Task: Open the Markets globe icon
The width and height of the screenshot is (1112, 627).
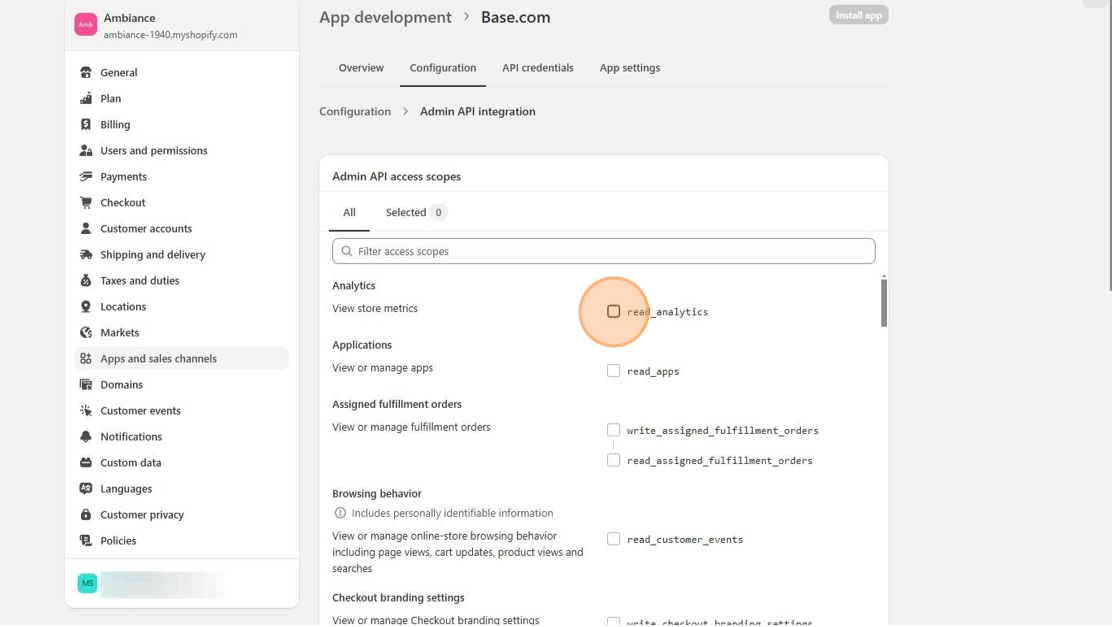Action: point(86,333)
